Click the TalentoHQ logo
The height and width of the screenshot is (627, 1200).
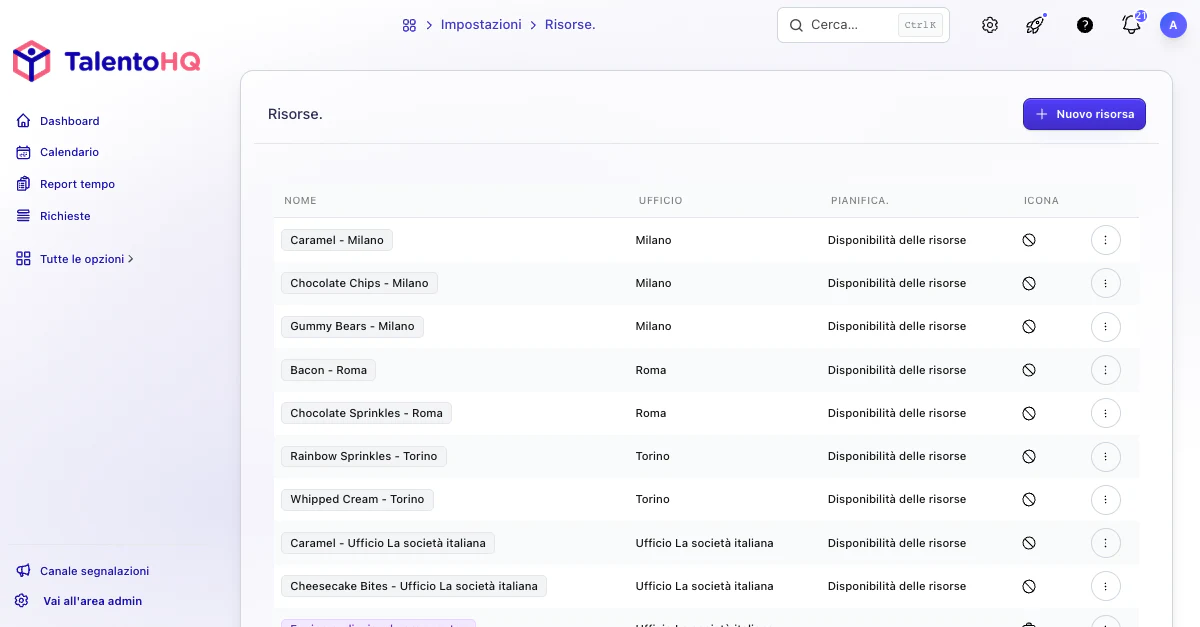click(x=107, y=62)
